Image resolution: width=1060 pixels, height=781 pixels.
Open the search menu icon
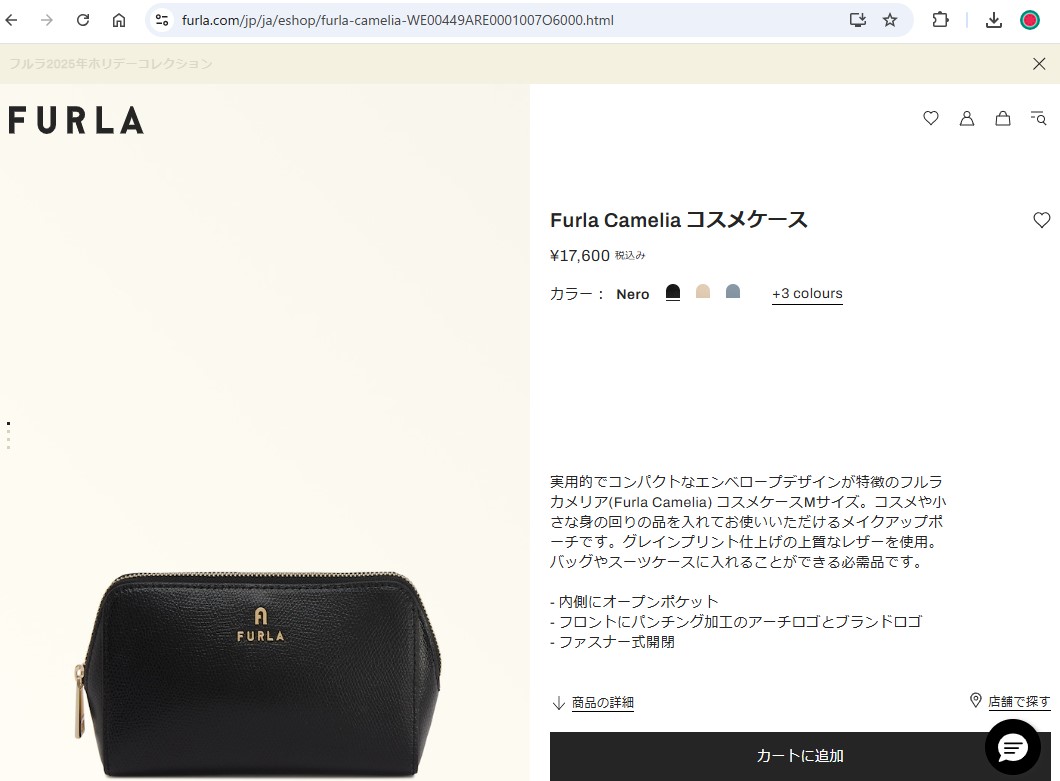click(1038, 118)
